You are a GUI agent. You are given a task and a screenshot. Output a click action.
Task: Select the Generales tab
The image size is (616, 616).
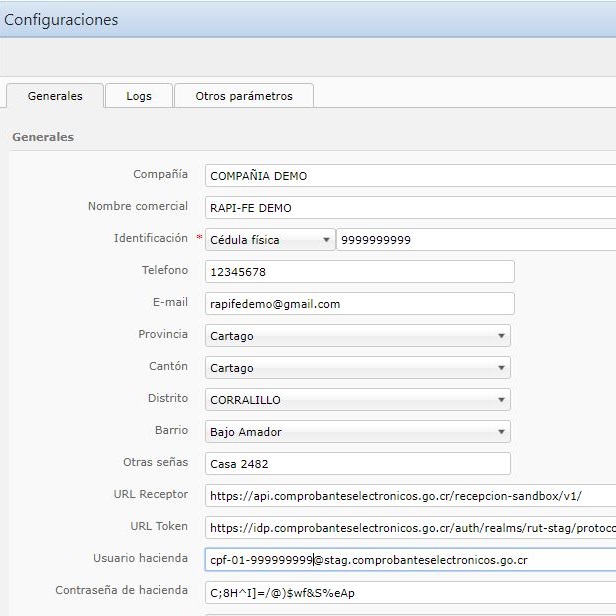[x=55, y=96]
